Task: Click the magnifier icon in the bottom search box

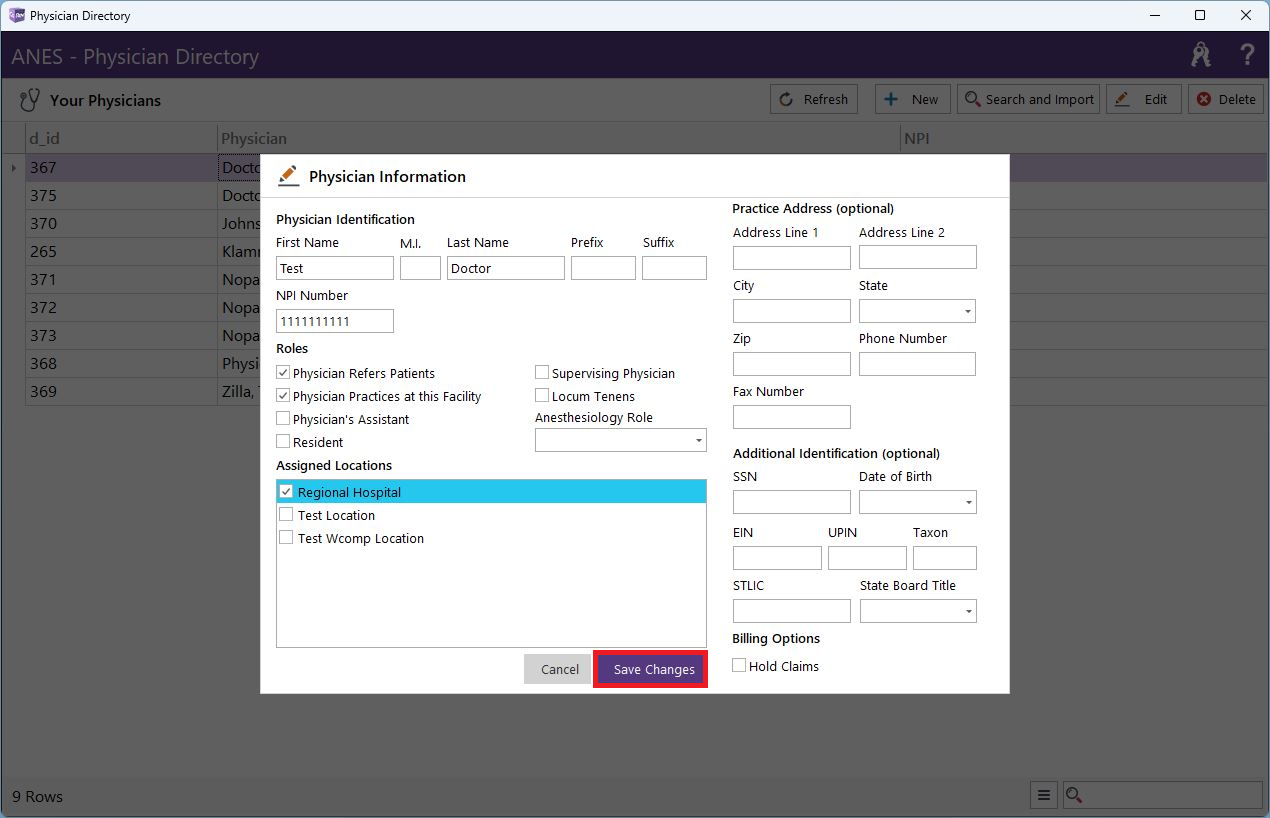Action: point(1075,796)
